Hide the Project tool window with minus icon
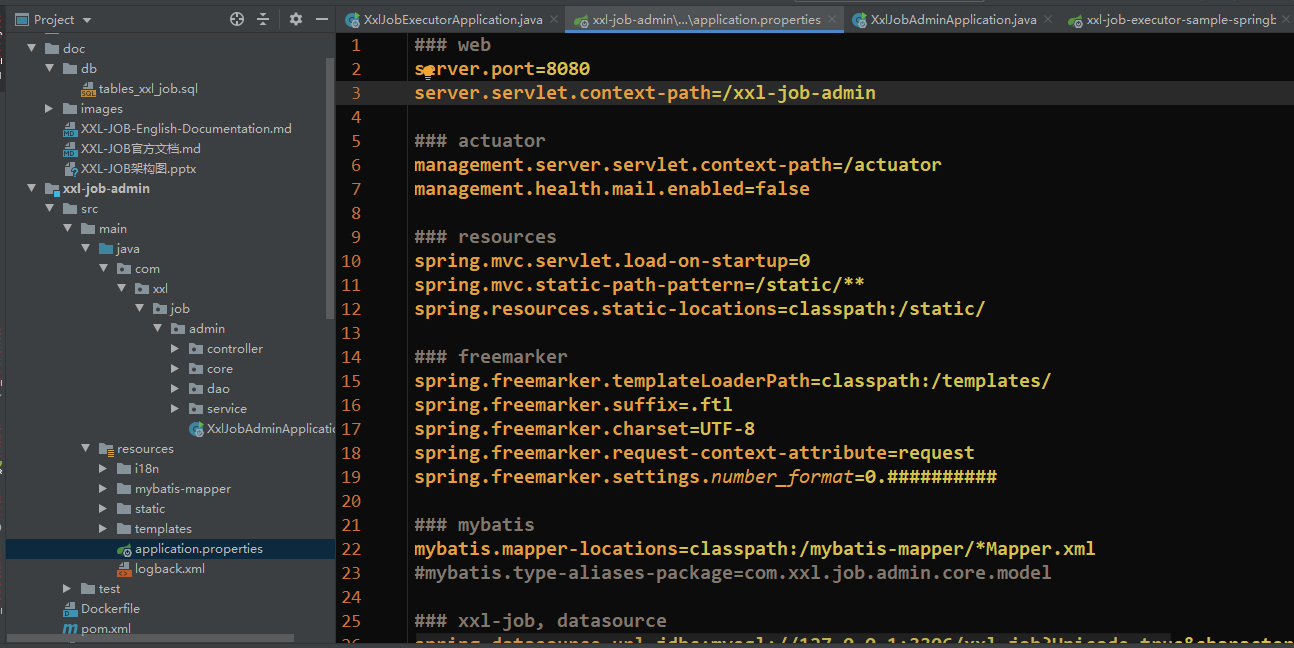 322,19
